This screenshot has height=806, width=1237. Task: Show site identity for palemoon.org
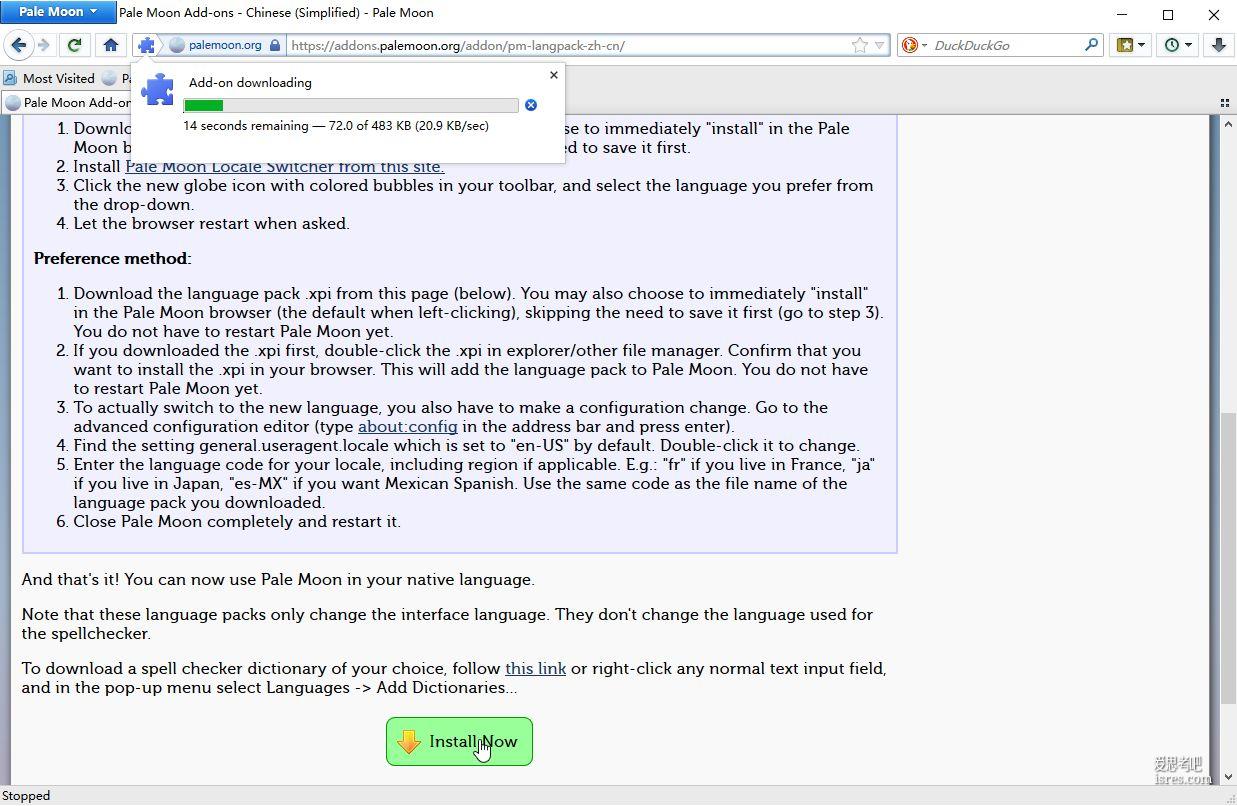pos(225,45)
